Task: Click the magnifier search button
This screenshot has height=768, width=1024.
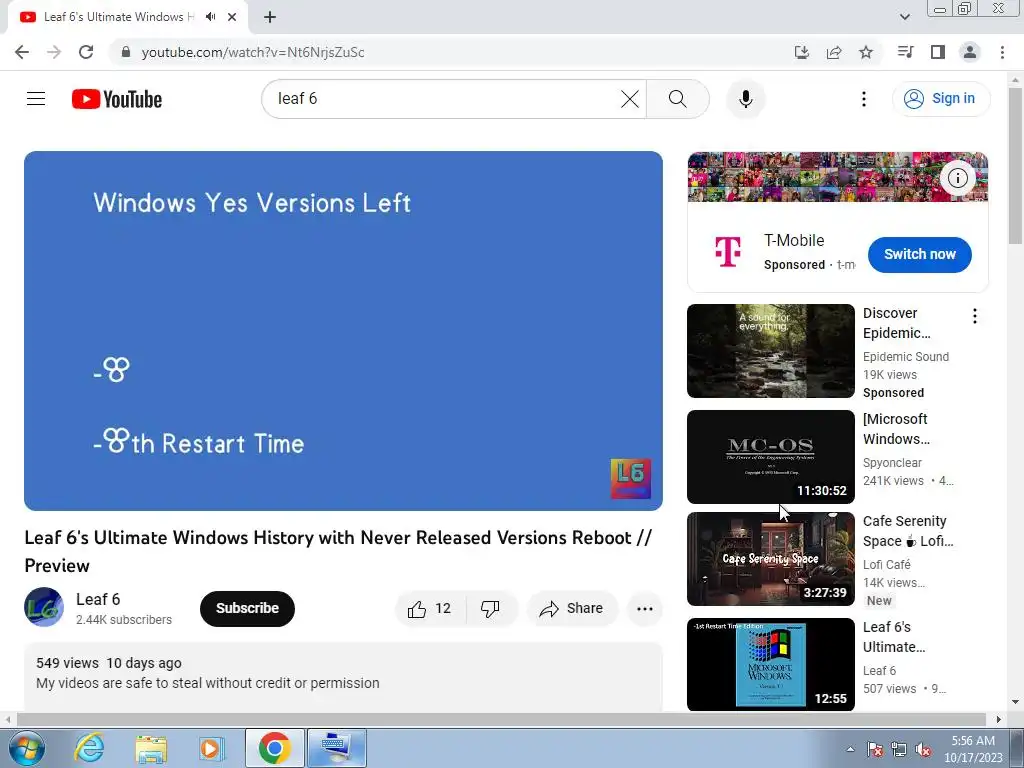Action: pyautogui.click(x=678, y=99)
